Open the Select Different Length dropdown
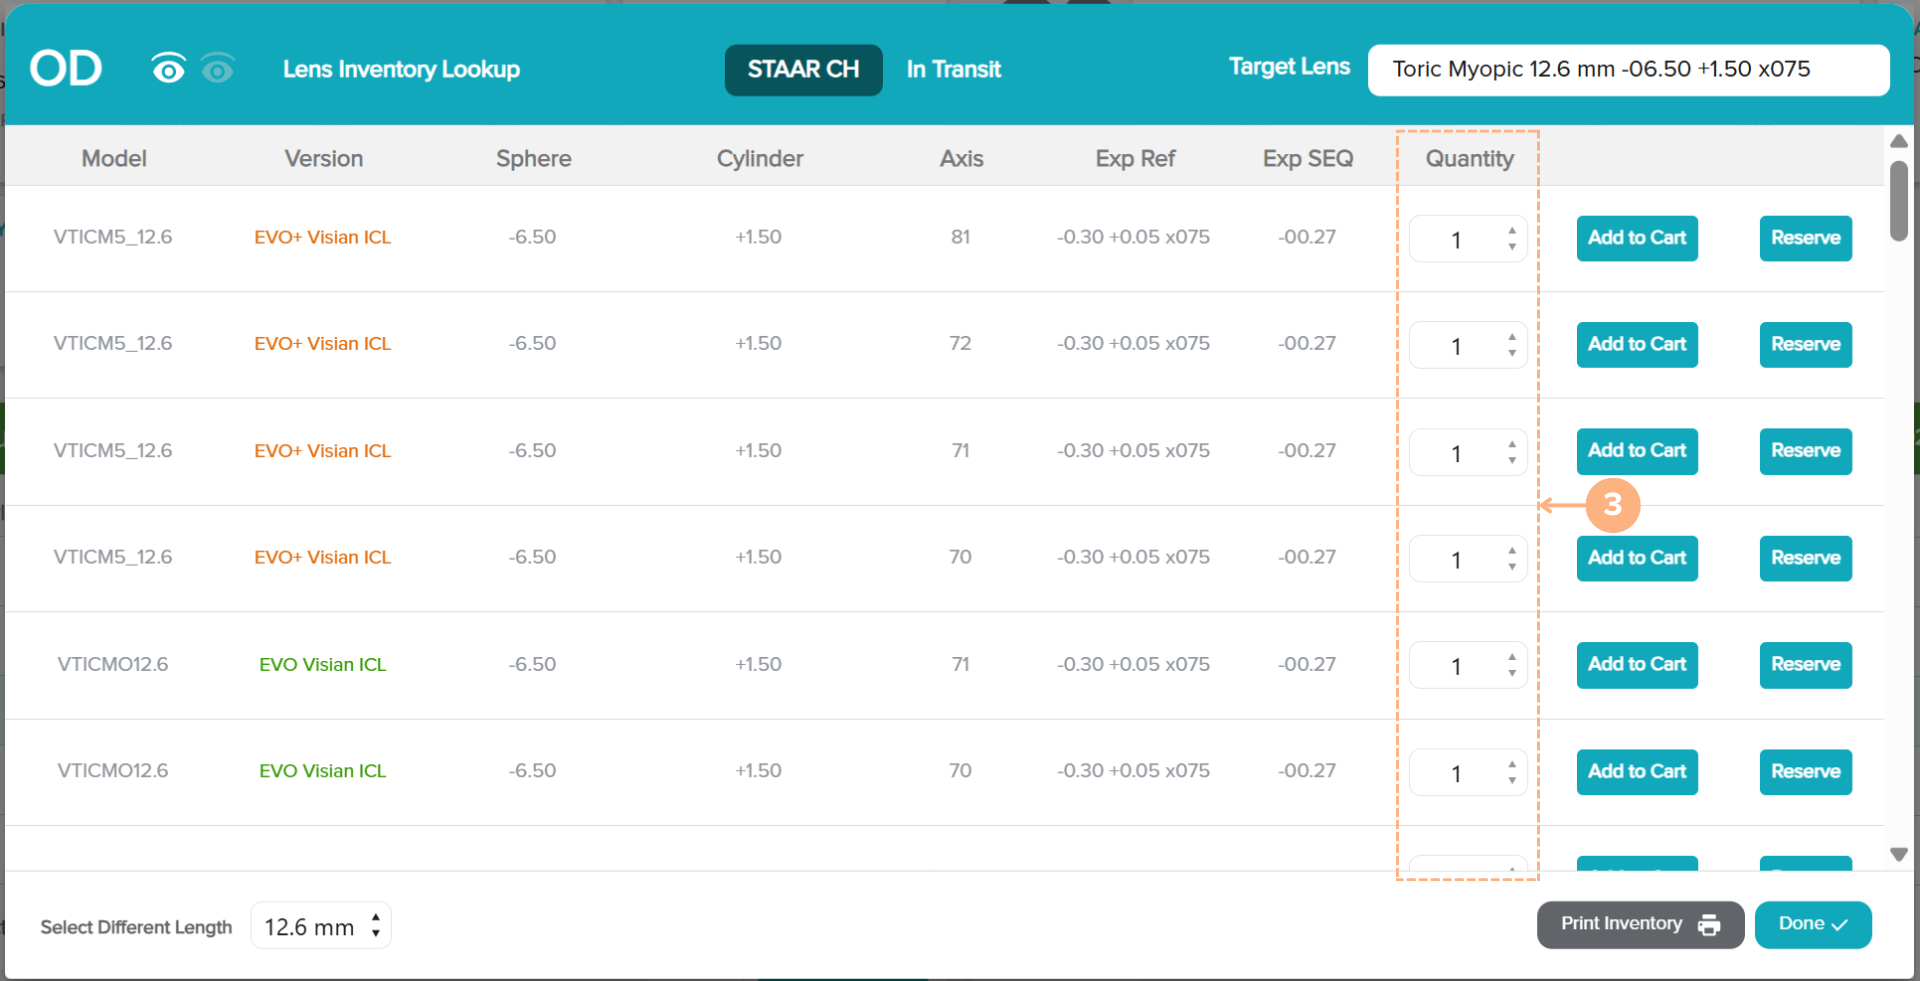 pyautogui.click(x=321, y=927)
